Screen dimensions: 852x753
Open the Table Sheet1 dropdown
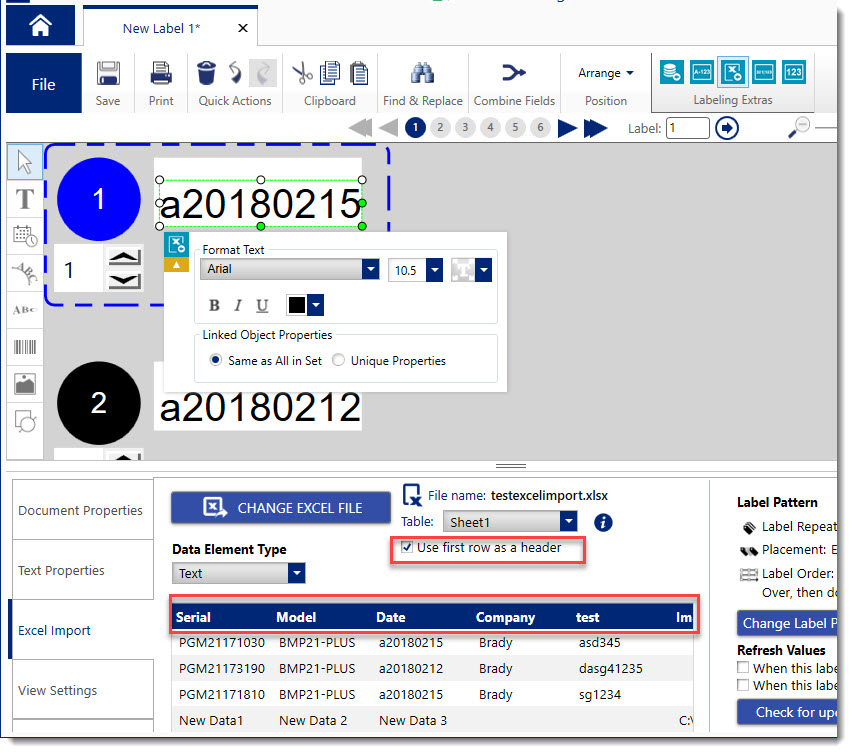click(x=568, y=522)
